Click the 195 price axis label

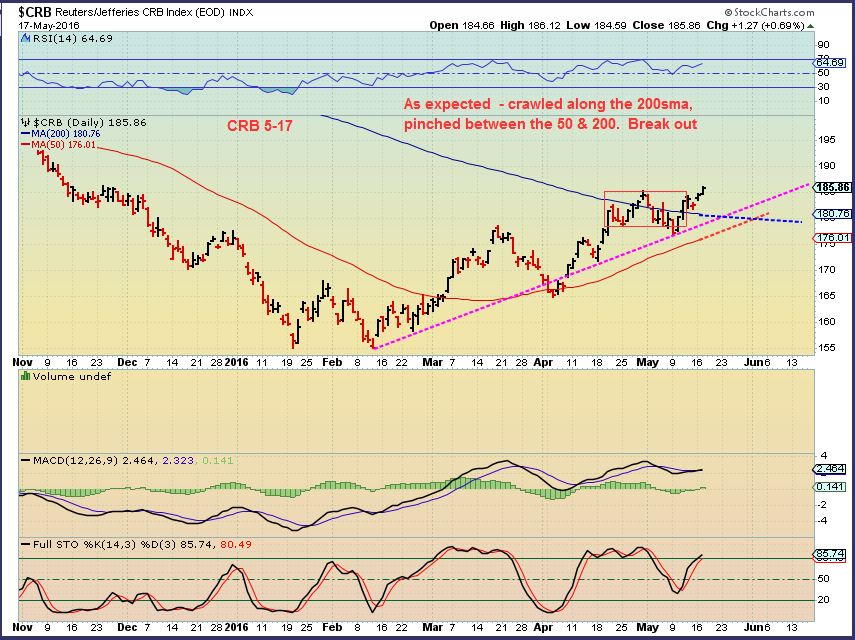coord(827,140)
